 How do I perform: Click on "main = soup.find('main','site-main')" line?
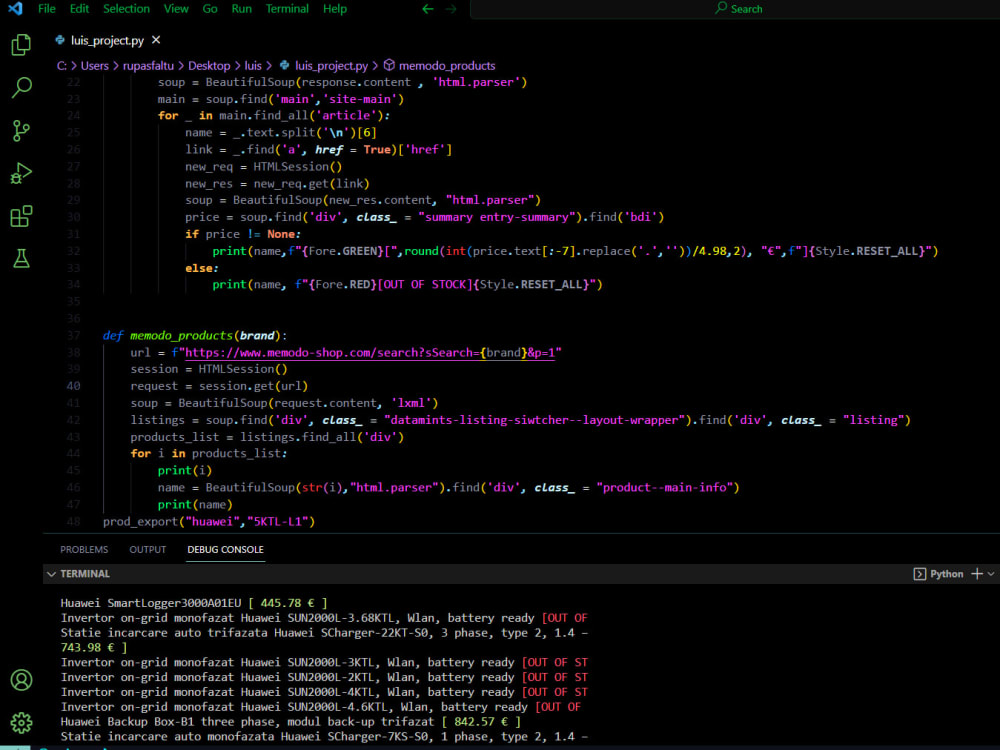tap(281, 99)
